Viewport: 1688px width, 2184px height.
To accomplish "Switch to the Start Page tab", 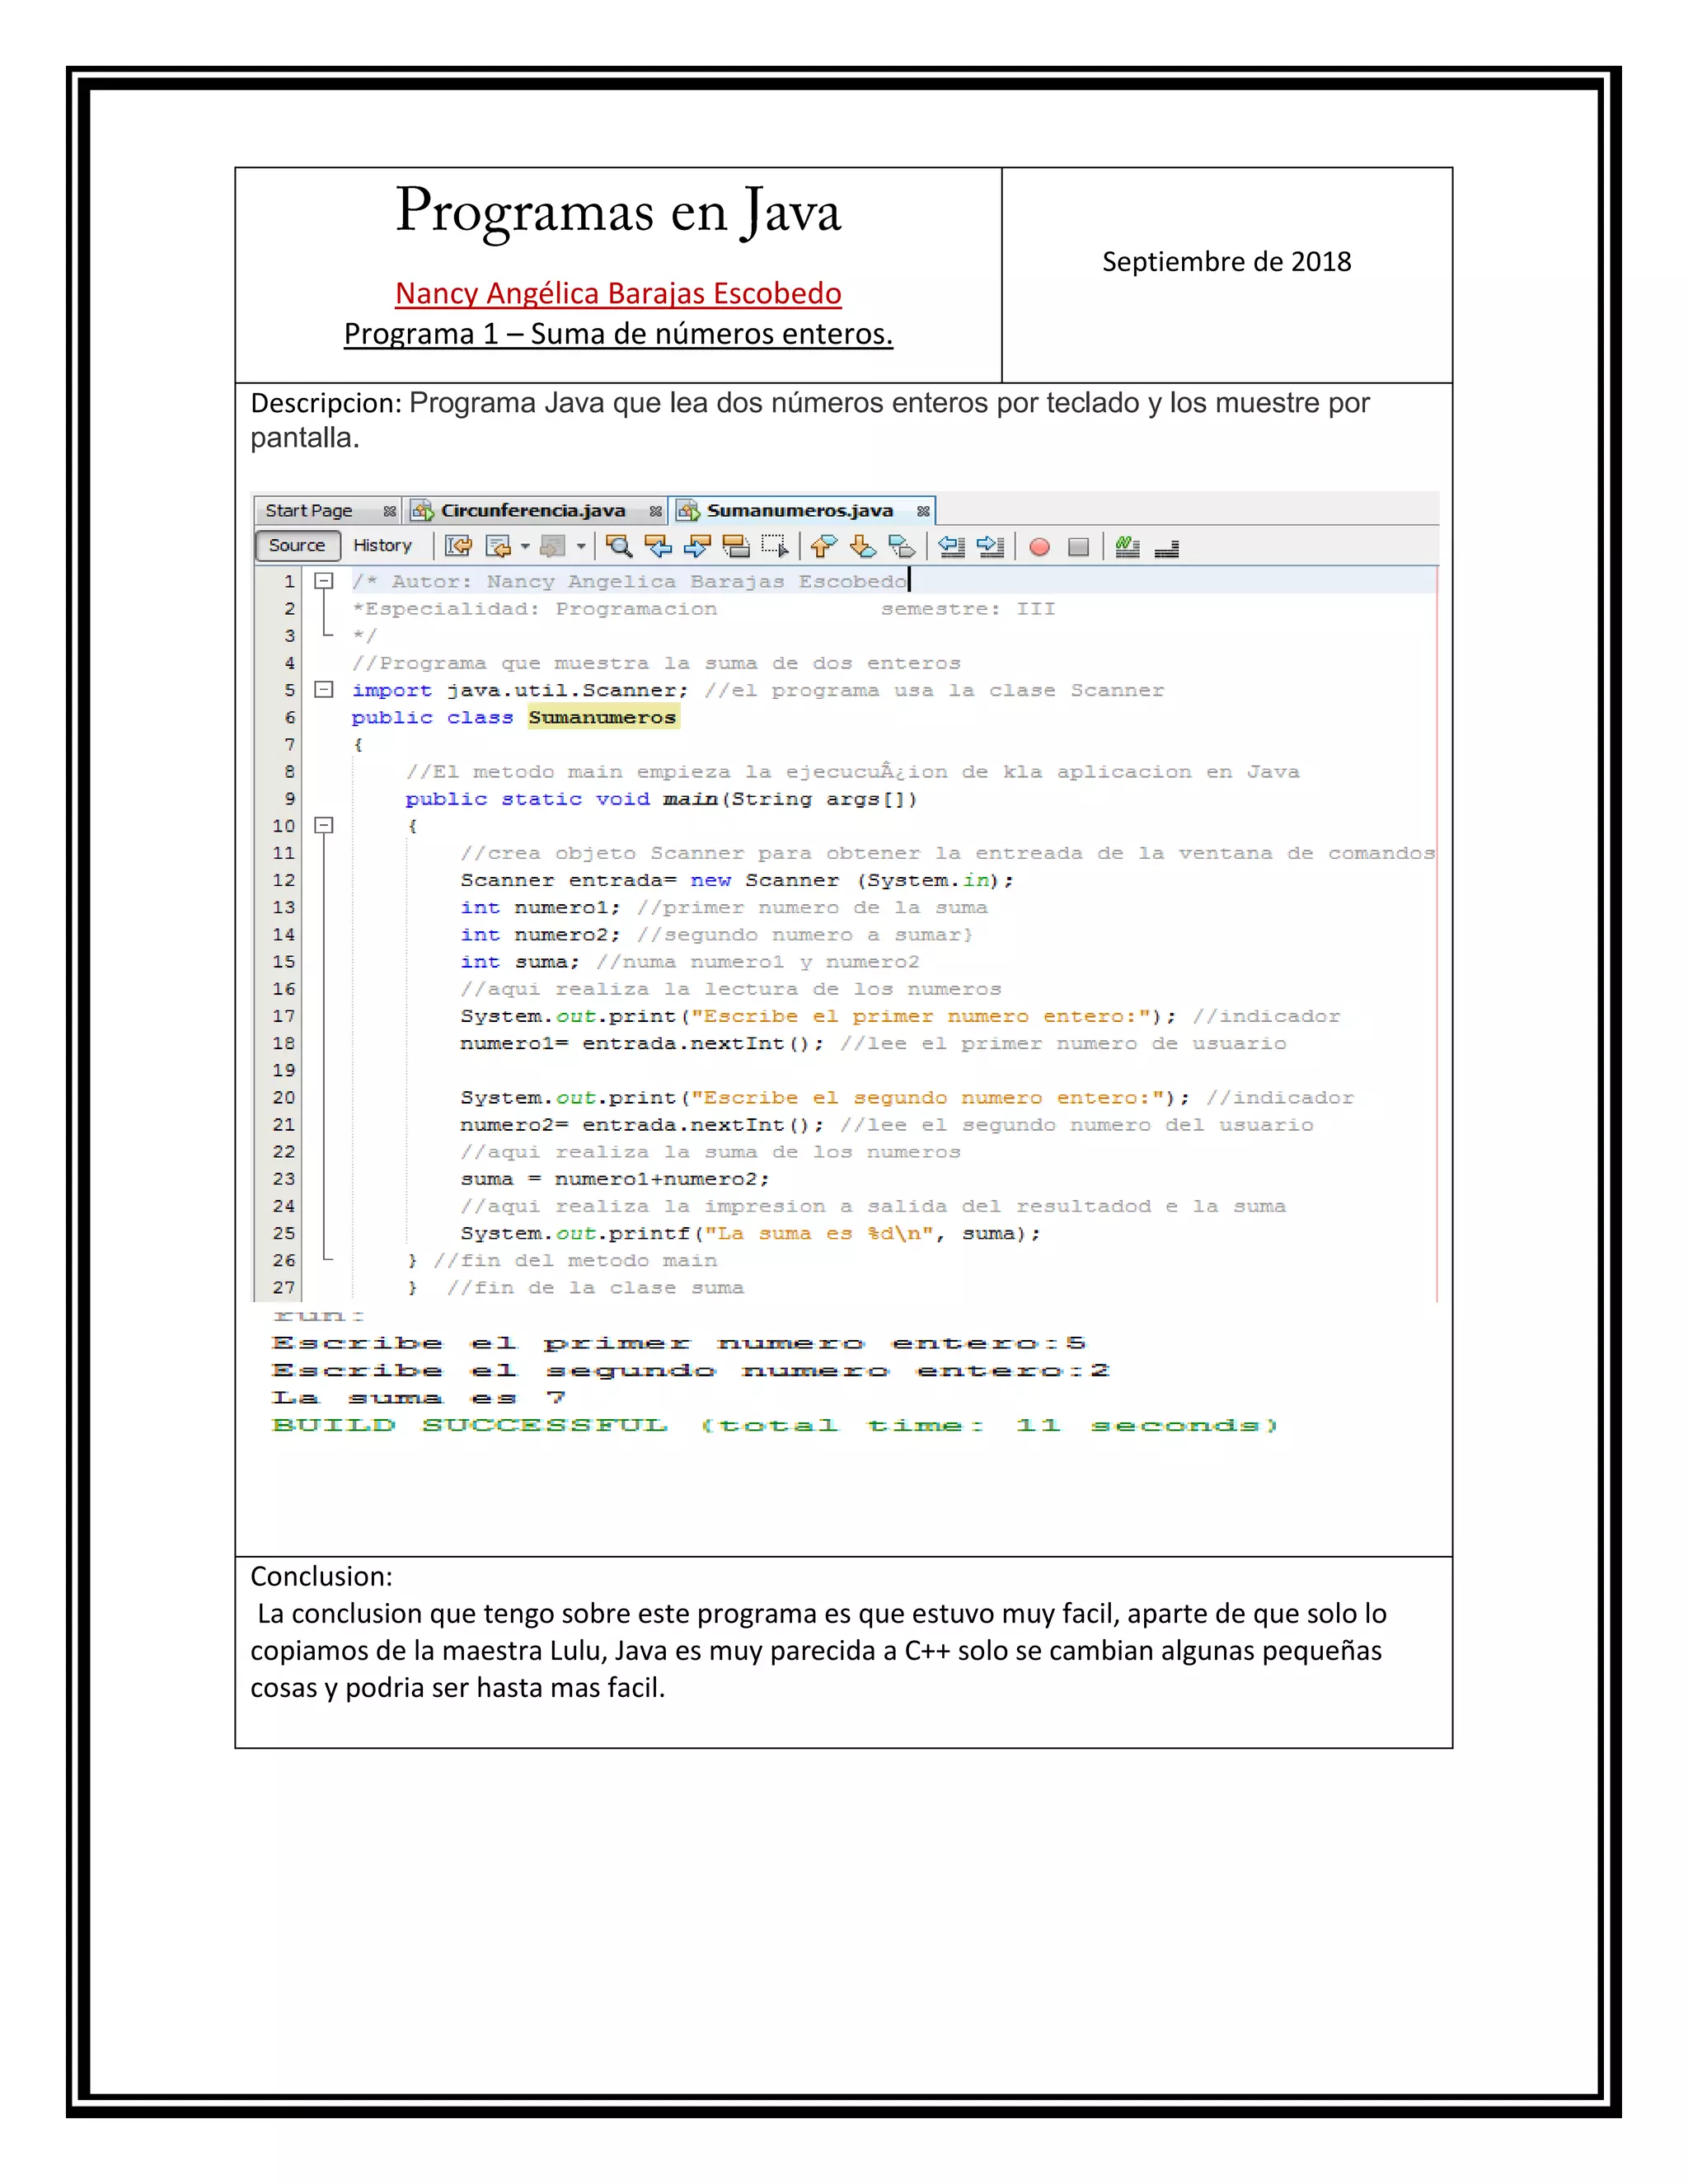I will point(309,511).
